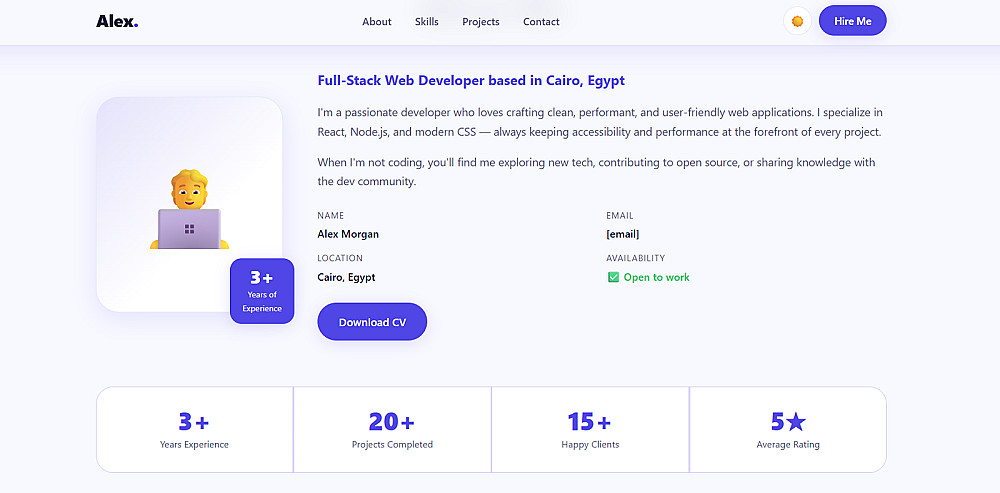This screenshot has width=1000, height=493.
Task: Click the Alex Morgan name value
Action: pos(348,234)
